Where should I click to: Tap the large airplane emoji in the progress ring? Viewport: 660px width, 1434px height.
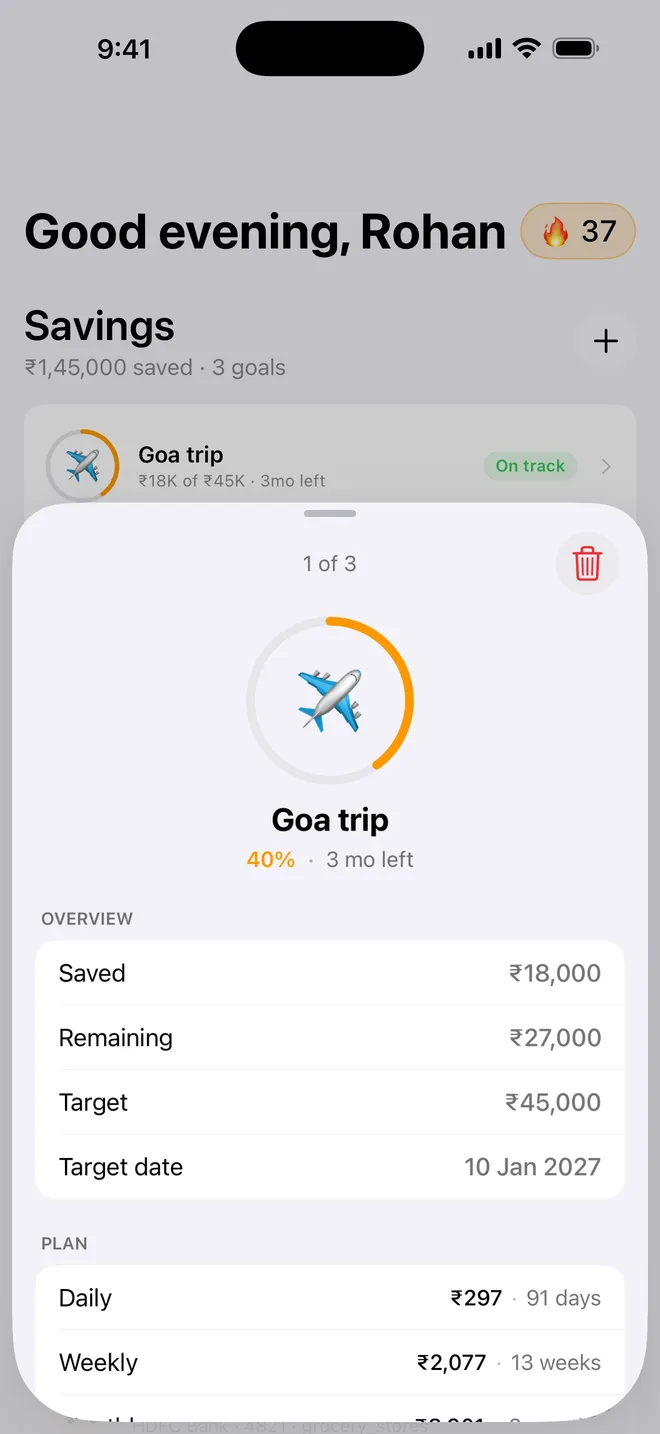coord(330,700)
